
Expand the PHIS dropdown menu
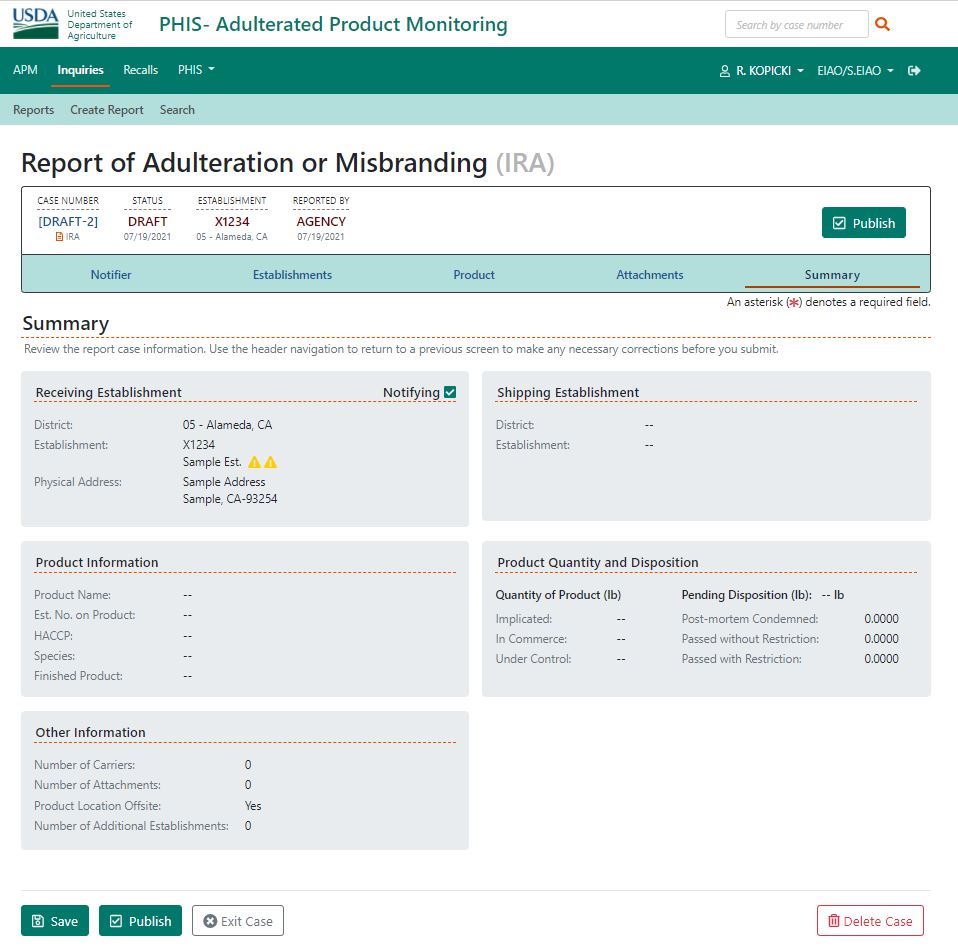pos(196,70)
